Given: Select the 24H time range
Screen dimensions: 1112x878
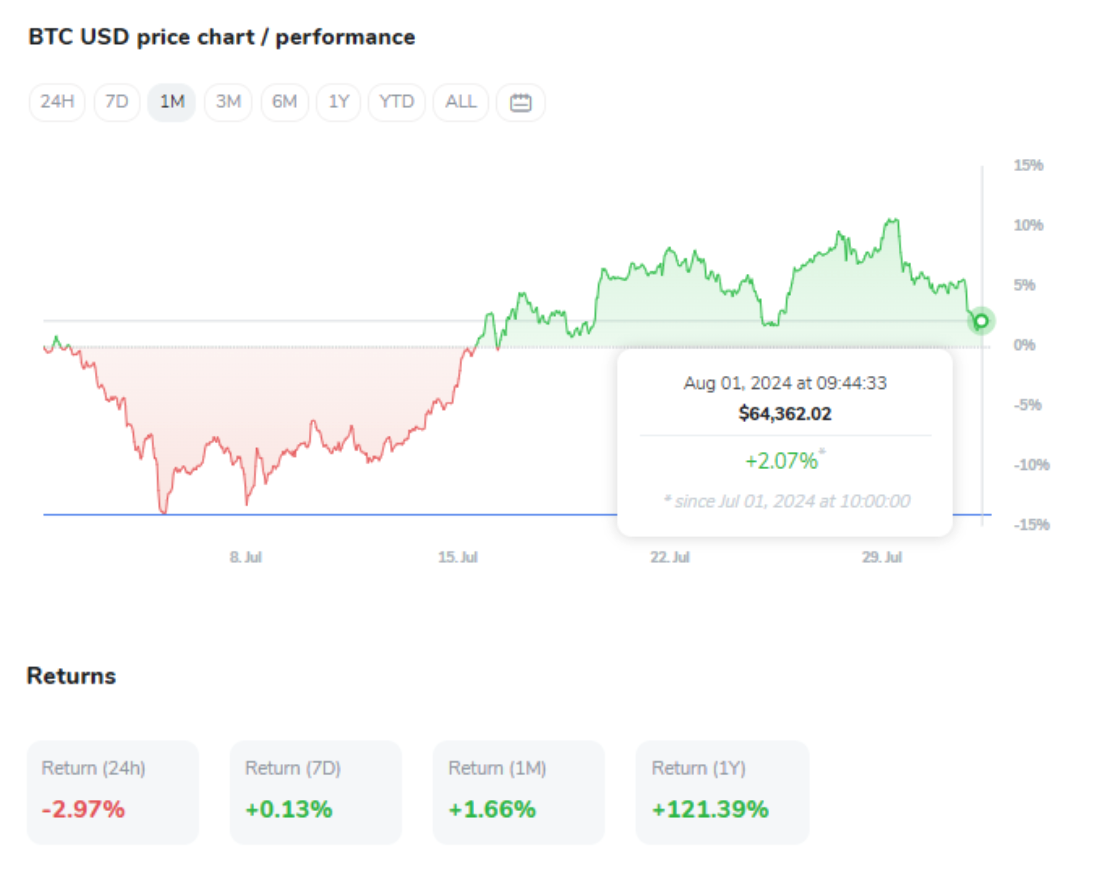Looking at the screenshot, I should (x=58, y=102).
